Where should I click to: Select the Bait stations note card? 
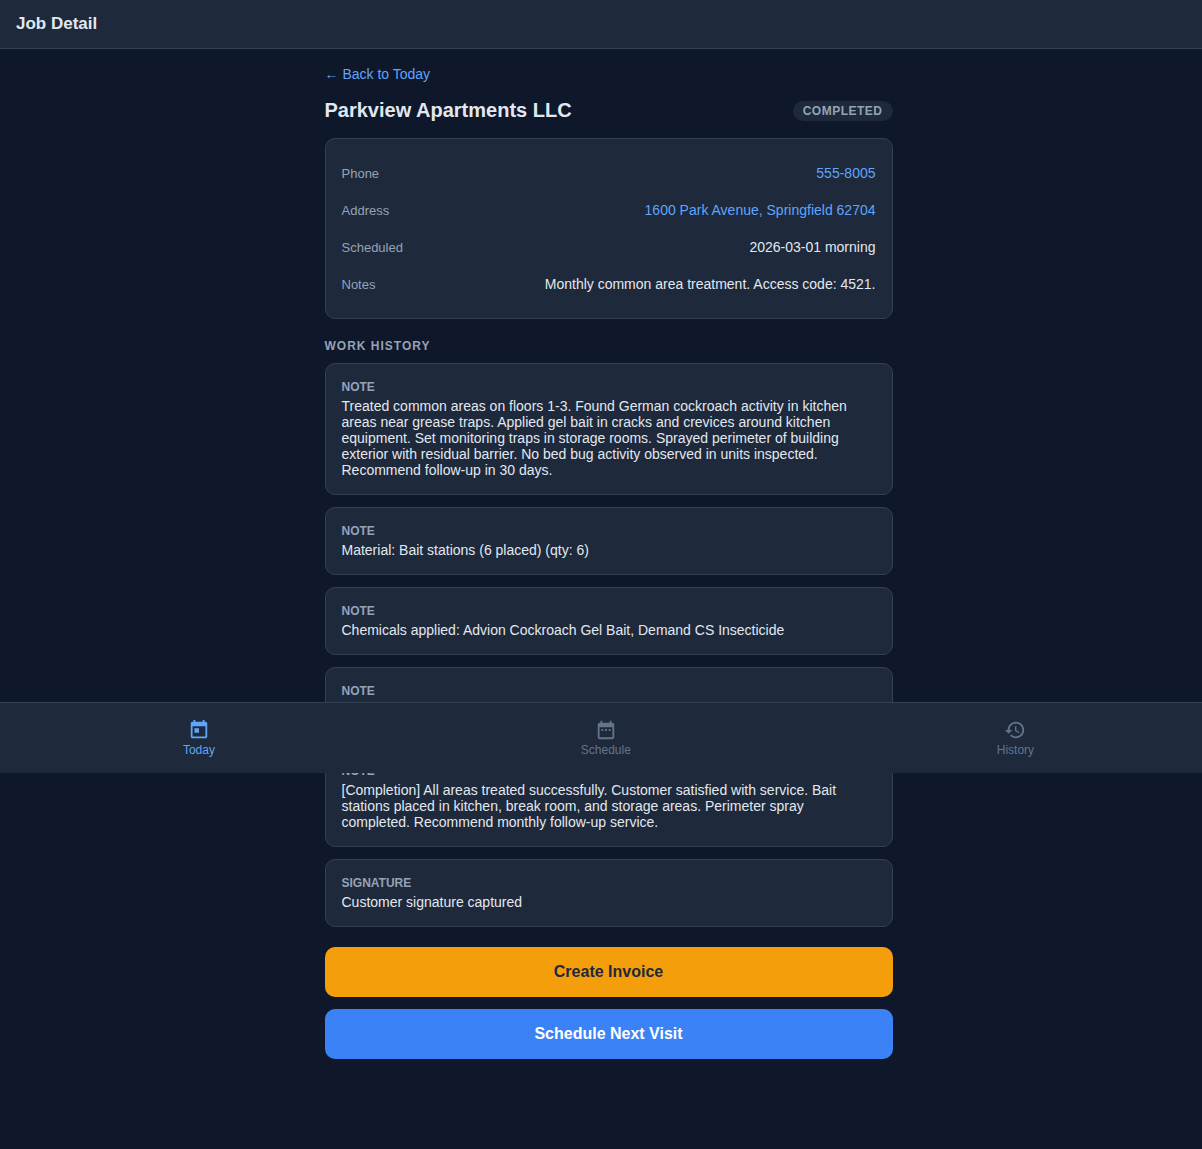click(608, 541)
